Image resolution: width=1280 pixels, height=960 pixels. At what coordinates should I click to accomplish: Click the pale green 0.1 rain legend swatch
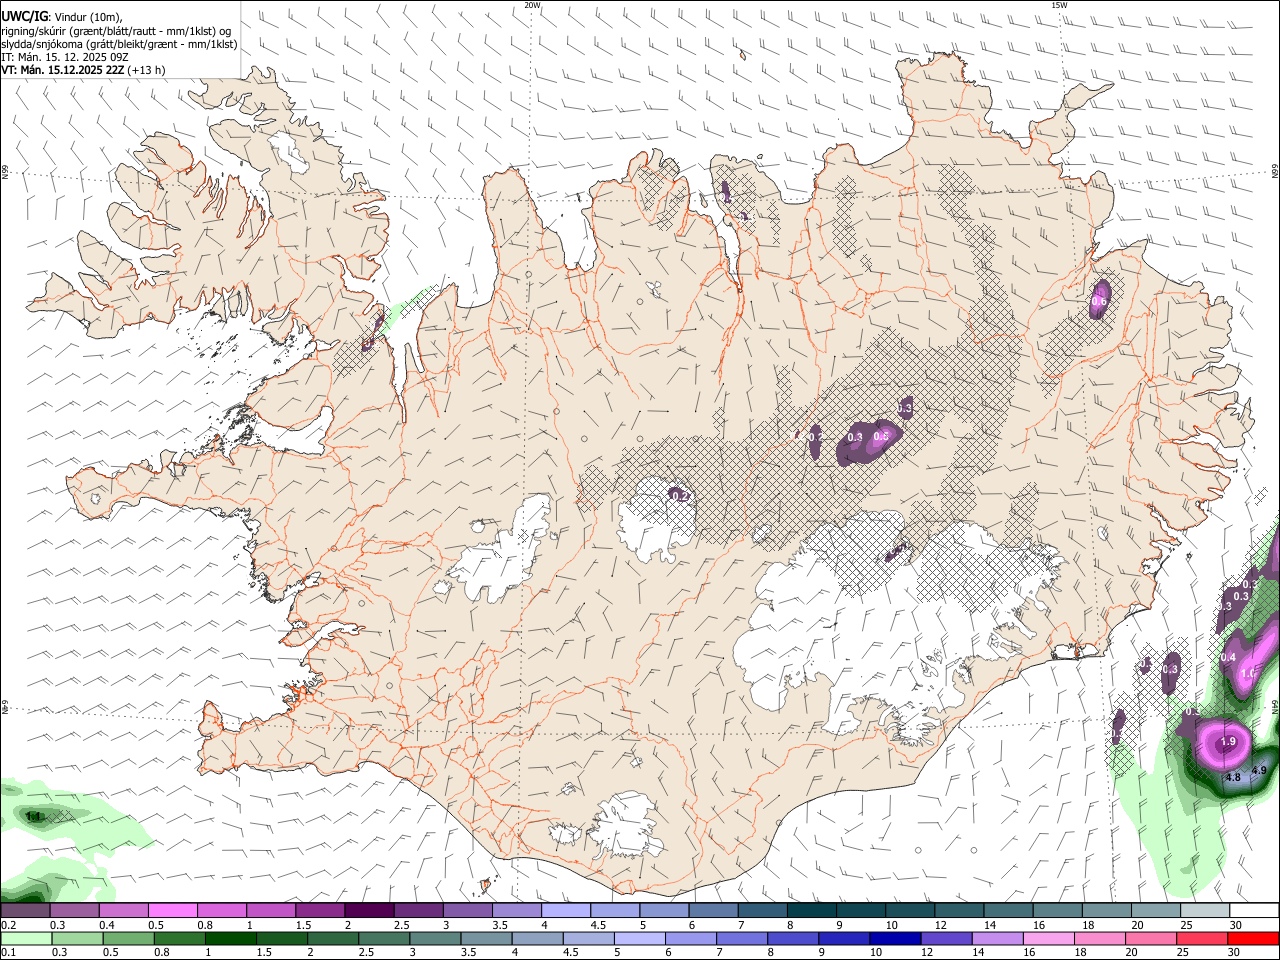tap(26, 938)
